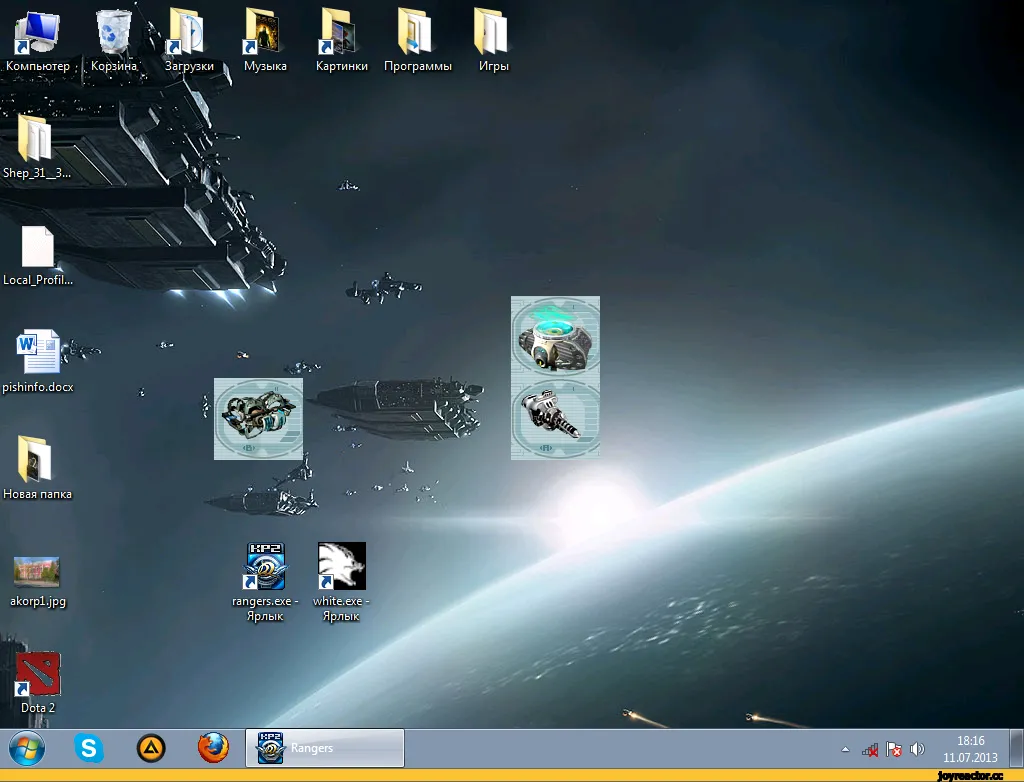Launch Firefox from the taskbar
Image resolution: width=1024 pixels, height=782 pixels.
click(214, 748)
